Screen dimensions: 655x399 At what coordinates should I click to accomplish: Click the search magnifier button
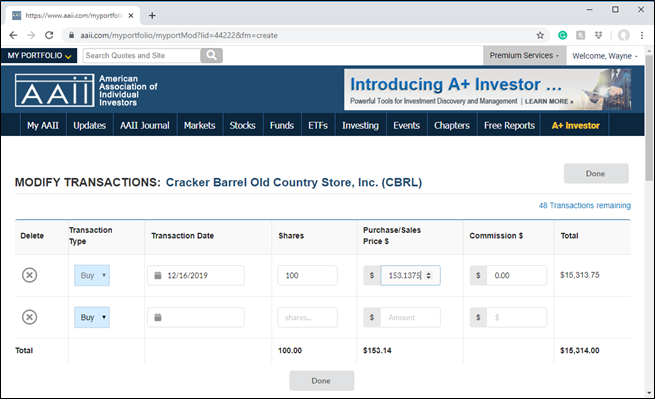(211, 55)
